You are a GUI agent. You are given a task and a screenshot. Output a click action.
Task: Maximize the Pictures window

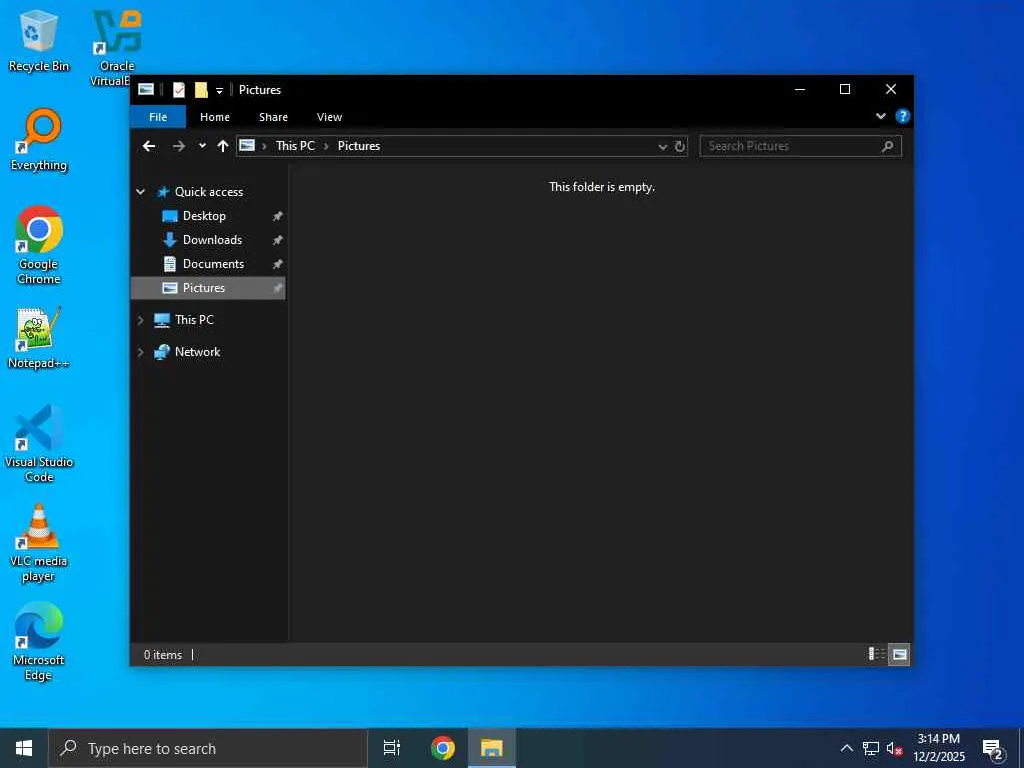[844, 89]
